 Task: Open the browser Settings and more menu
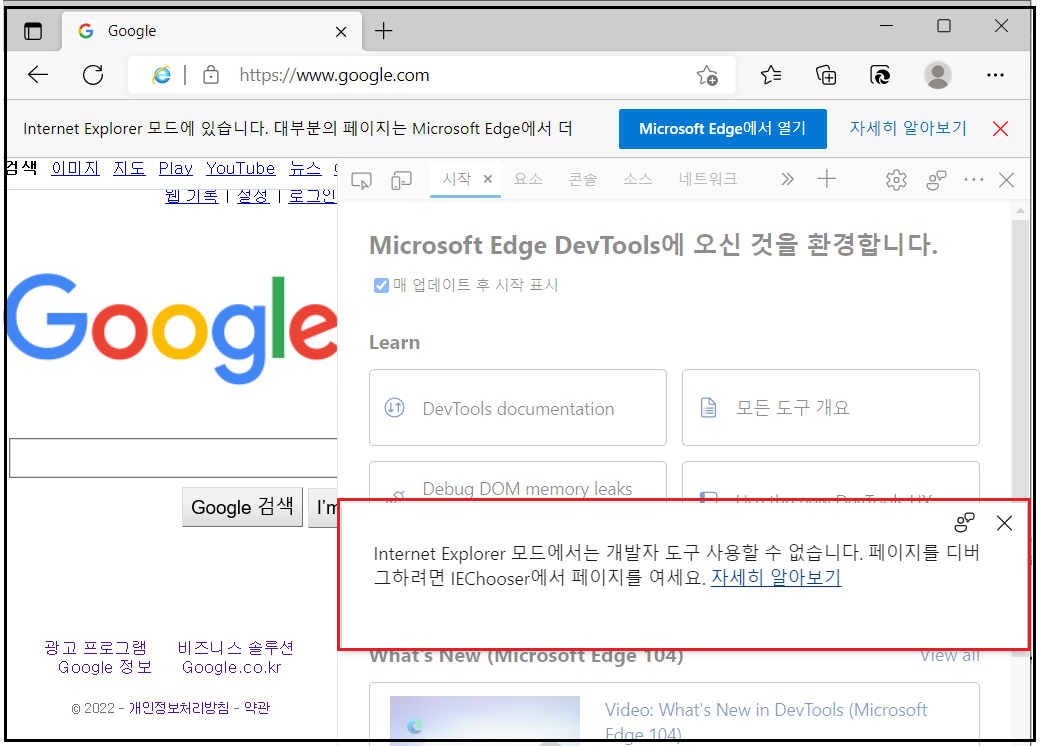[995, 75]
